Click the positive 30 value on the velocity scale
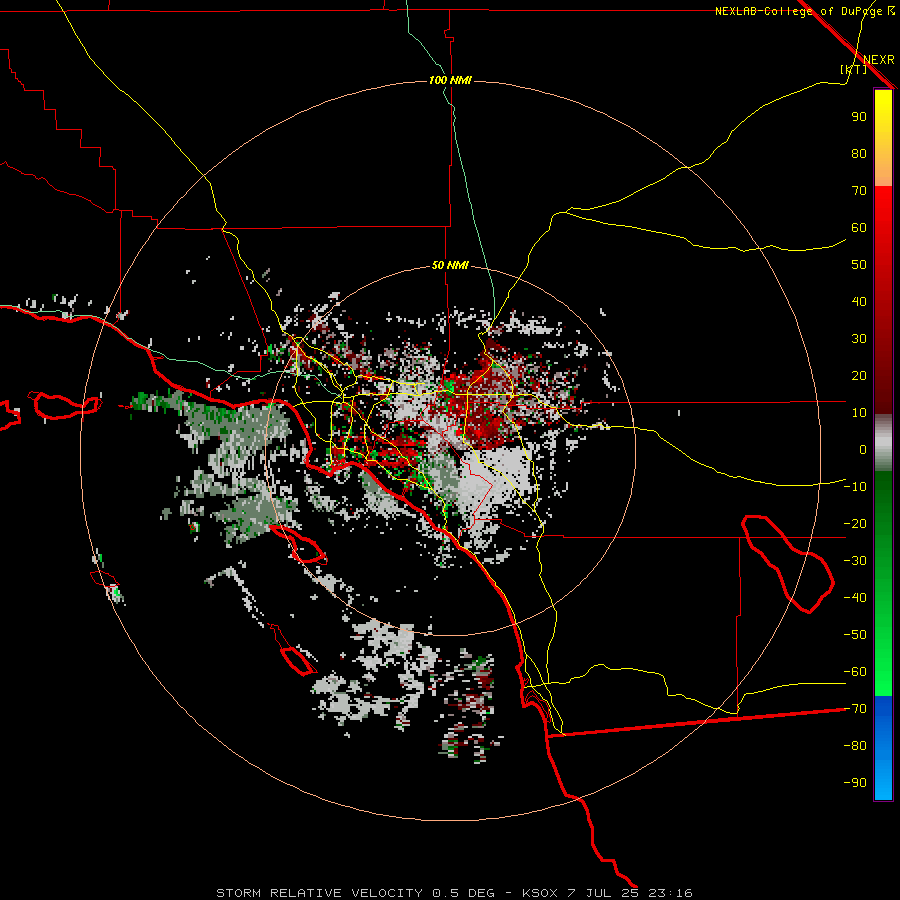Image resolution: width=900 pixels, height=900 pixels. coord(859,339)
